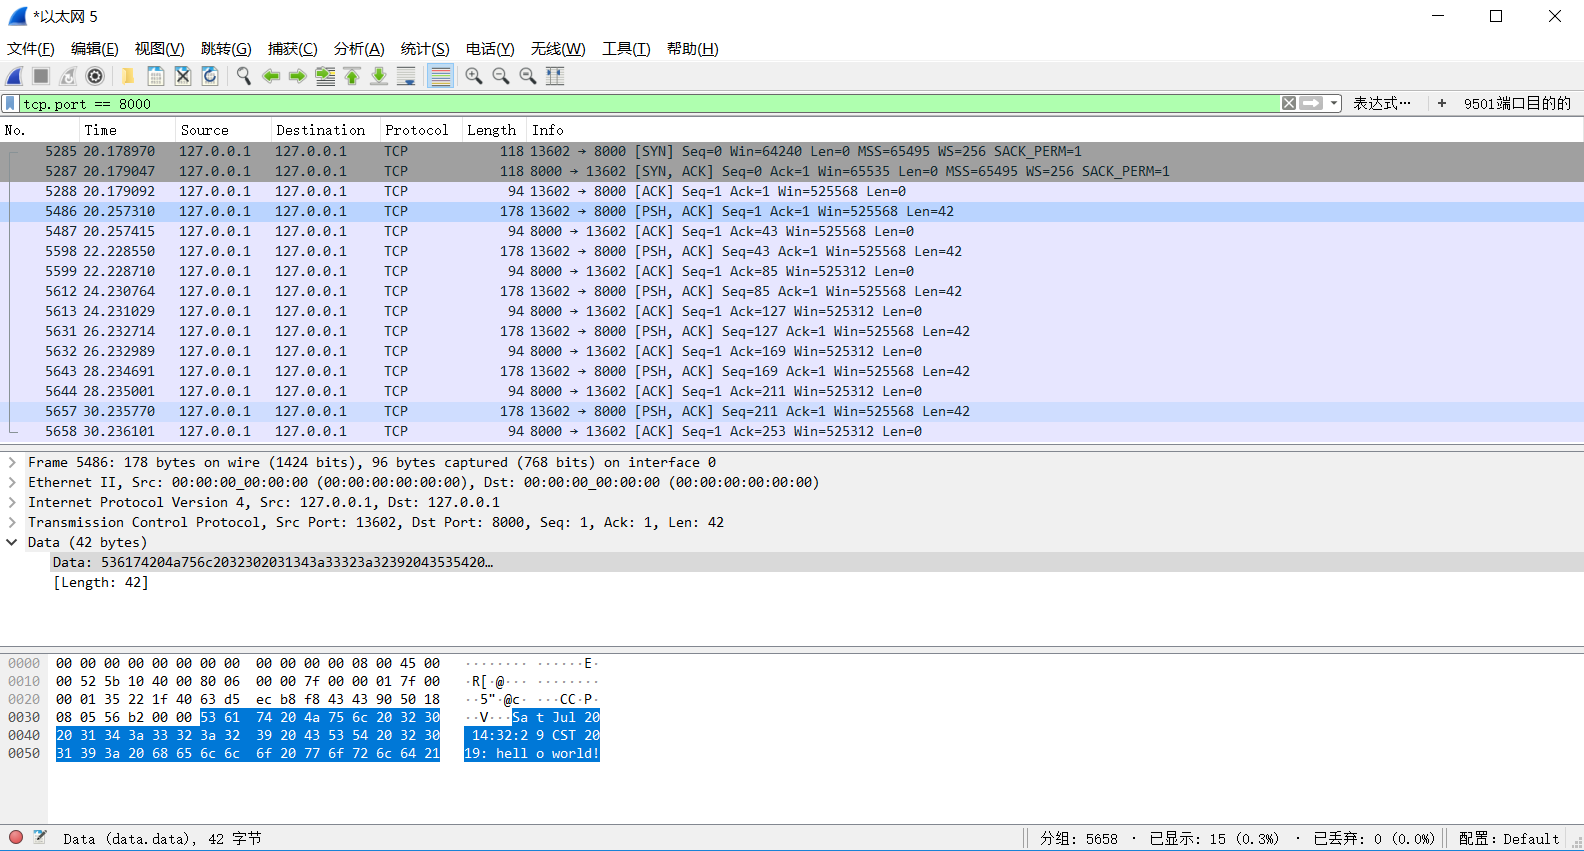Open the 分析(A) menu
Image resolution: width=1584 pixels, height=851 pixels.
(x=358, y=49)
